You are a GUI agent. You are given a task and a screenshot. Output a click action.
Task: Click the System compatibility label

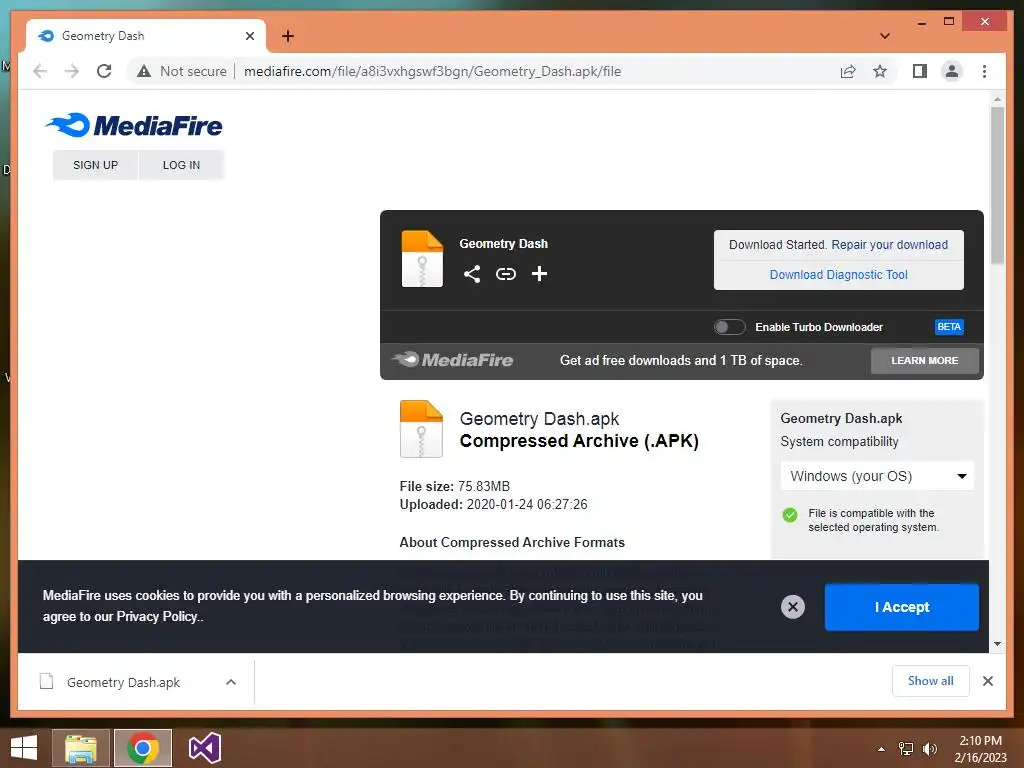pos(839,442)
